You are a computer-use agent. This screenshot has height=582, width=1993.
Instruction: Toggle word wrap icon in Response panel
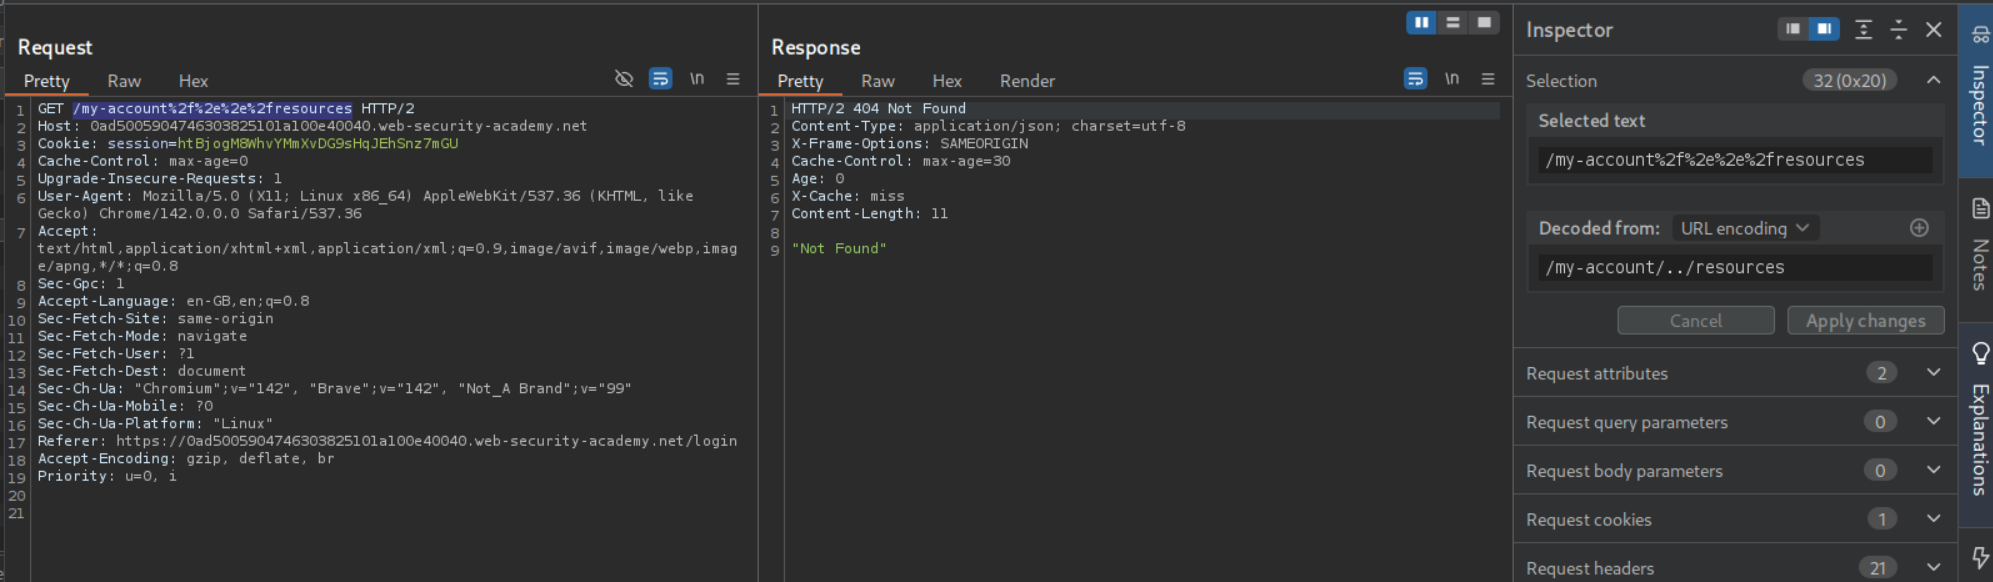1415,79
